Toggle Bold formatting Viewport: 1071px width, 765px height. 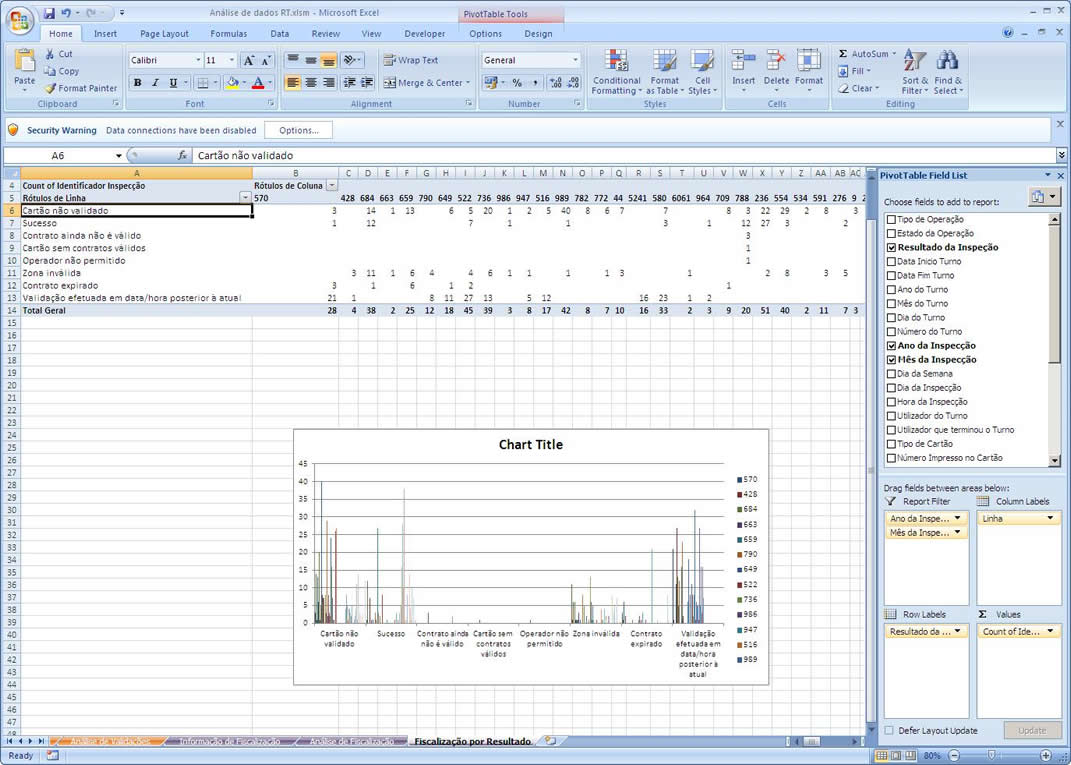click(138, 83)
